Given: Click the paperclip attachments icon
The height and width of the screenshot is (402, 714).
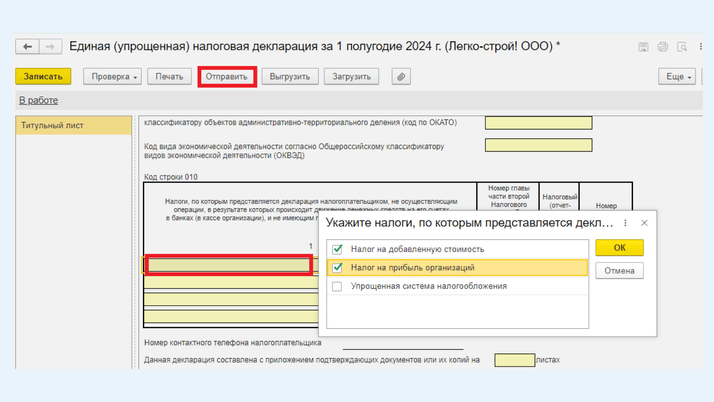Looking at the screenshot, I should [x=399, y=76].
